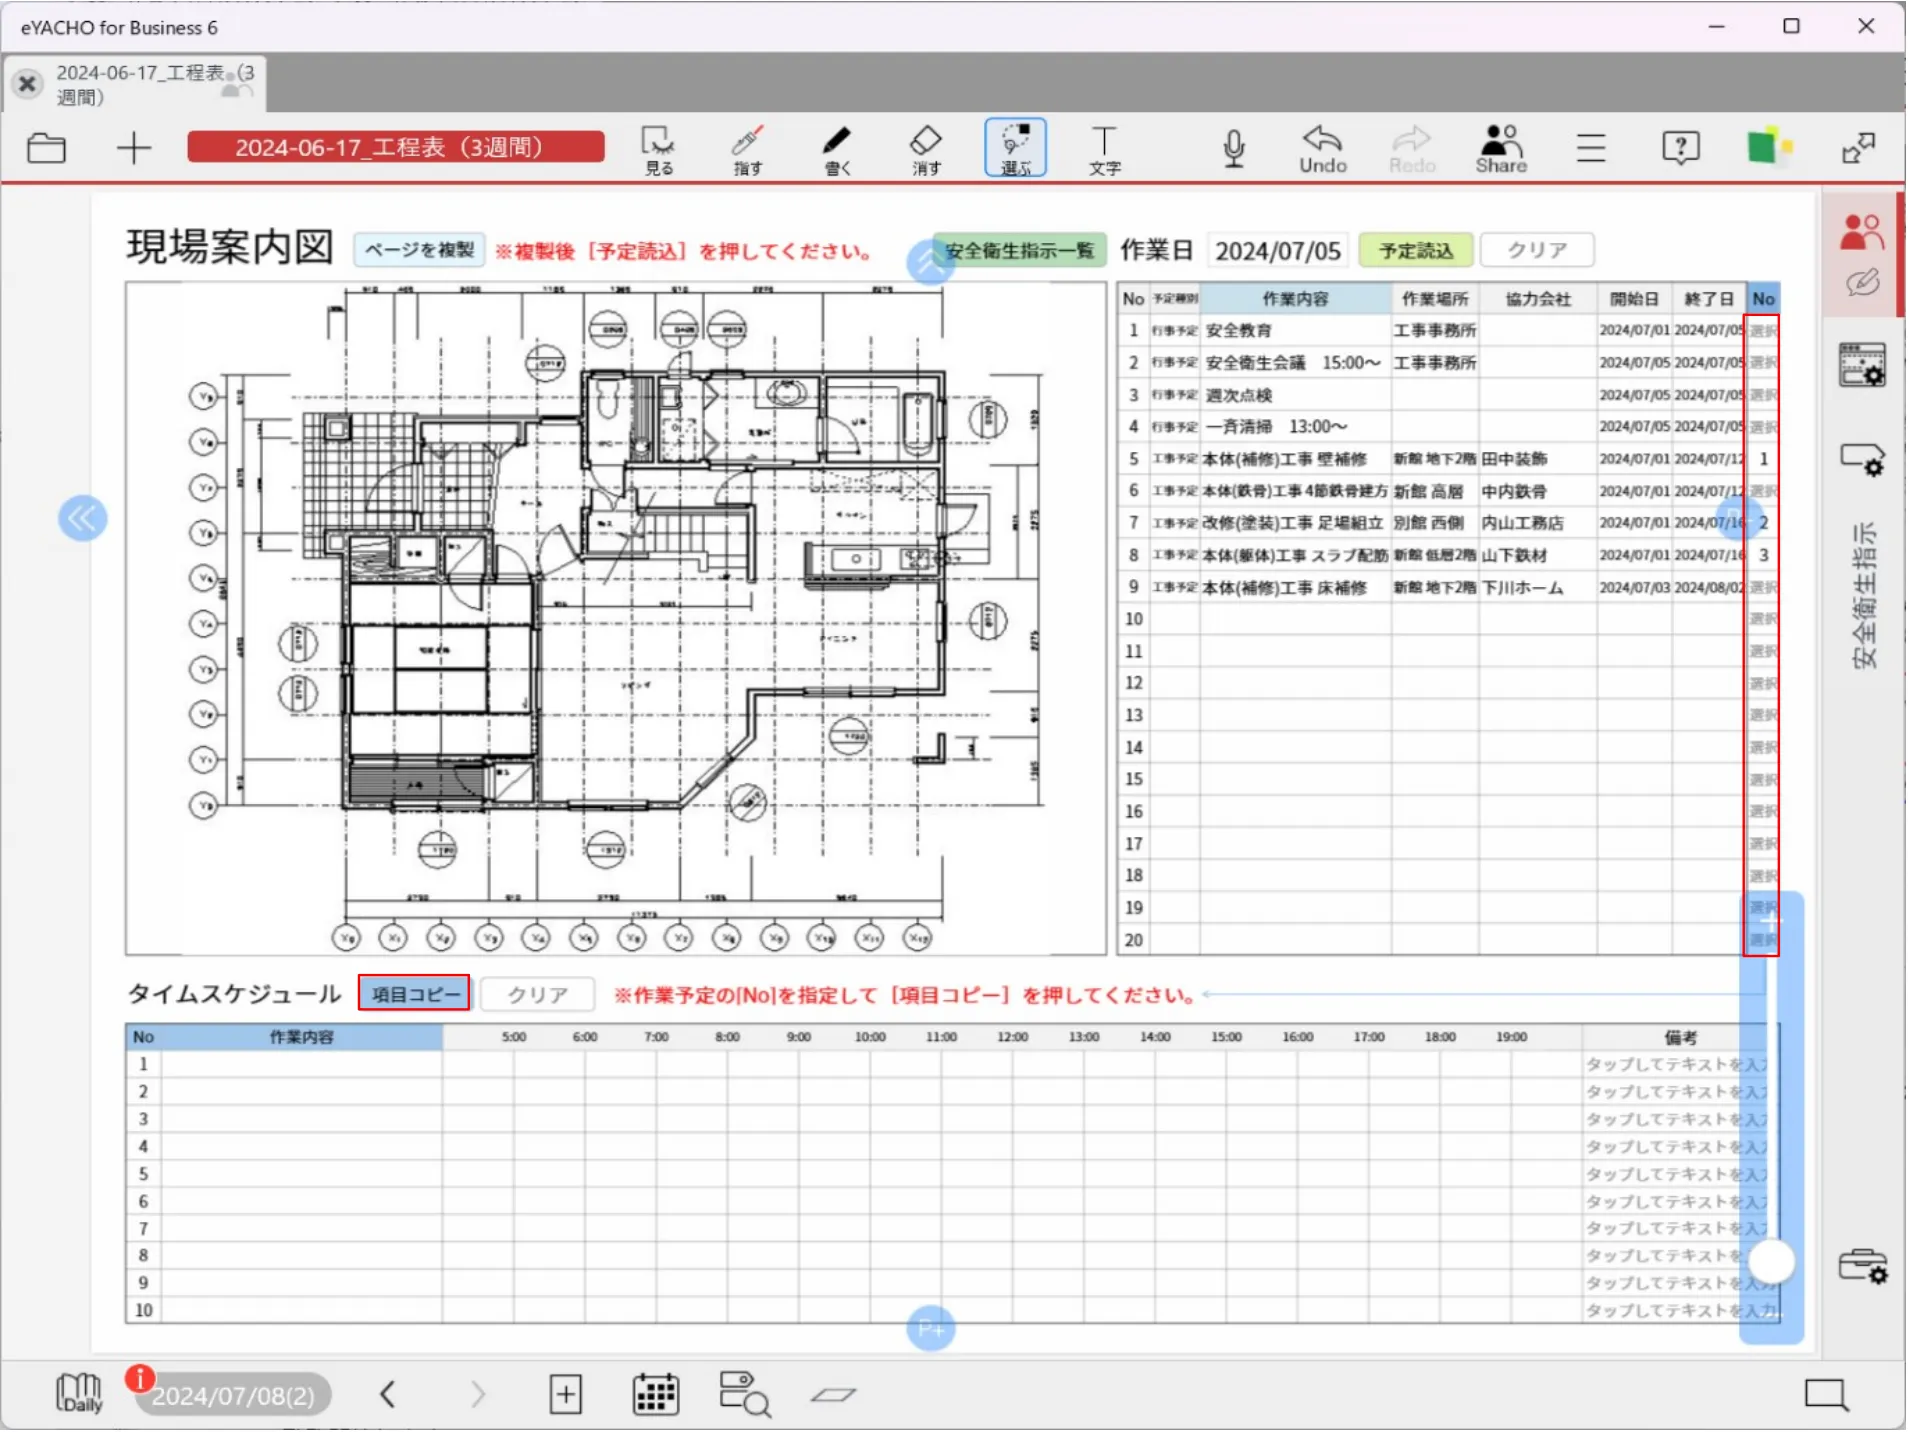Close the 2024-06-17_工程表 tab
The height and width of the screenshot is (1432, 1908).
click(x=28, y=84)
